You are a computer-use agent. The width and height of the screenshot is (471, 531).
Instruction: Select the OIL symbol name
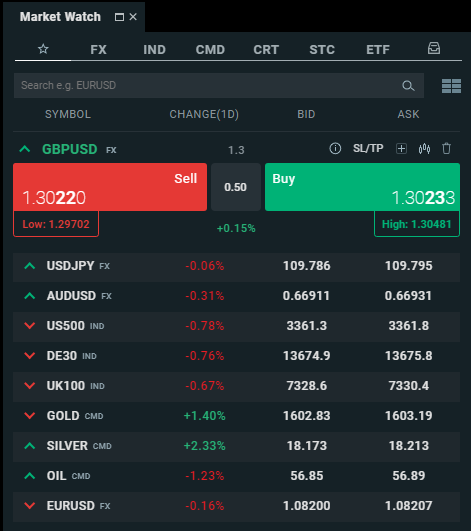click(57, 475)
